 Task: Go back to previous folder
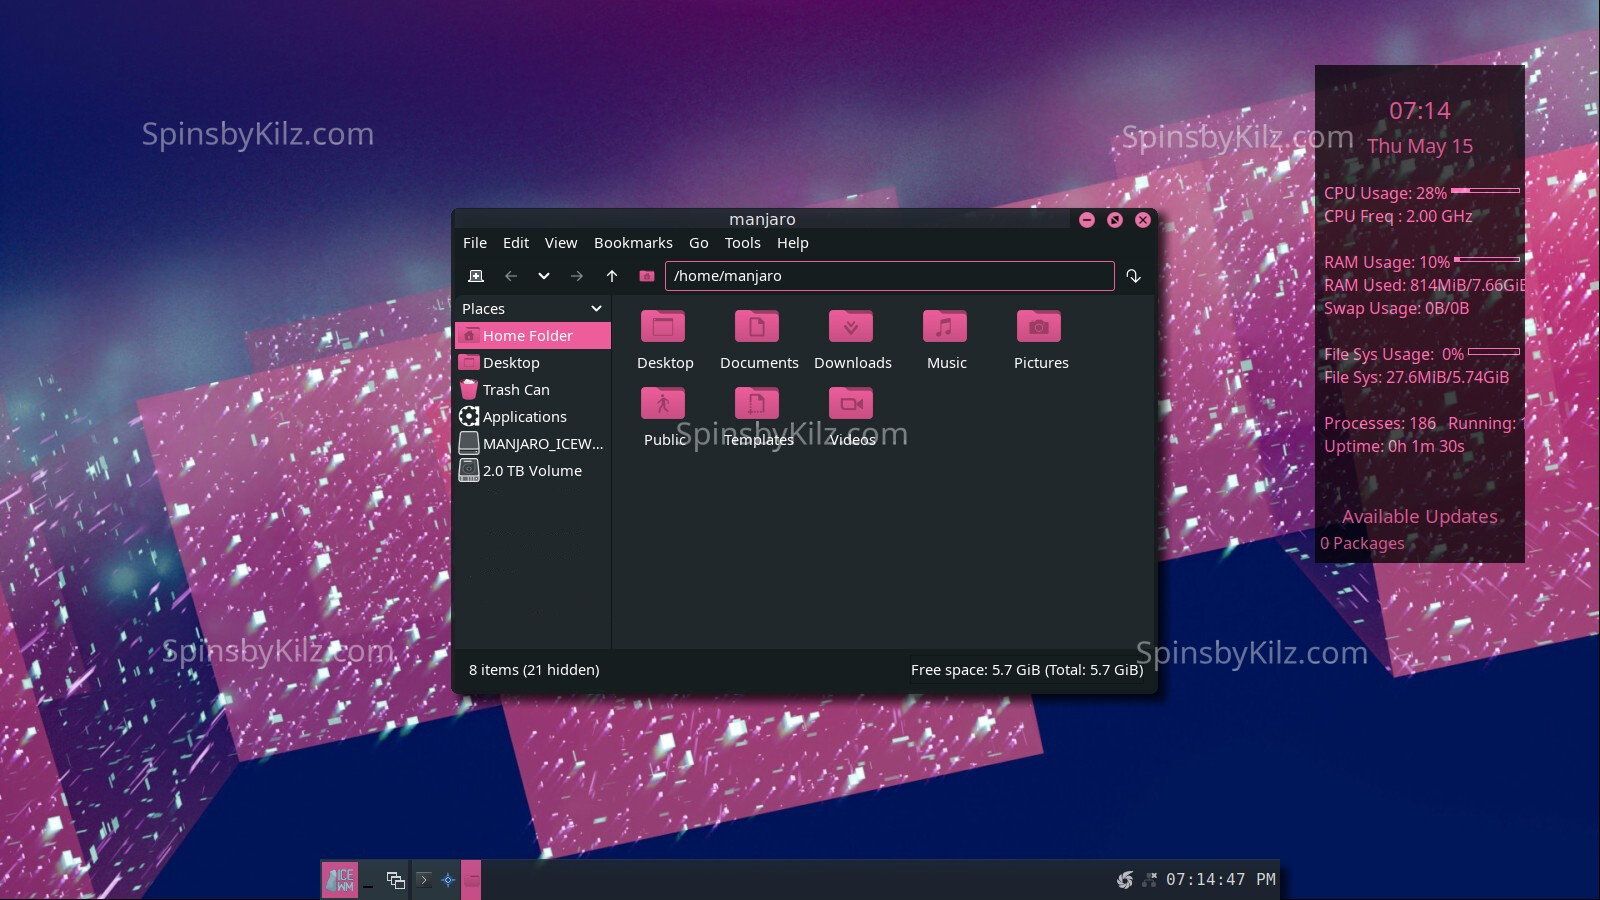(x=511, y=276)
